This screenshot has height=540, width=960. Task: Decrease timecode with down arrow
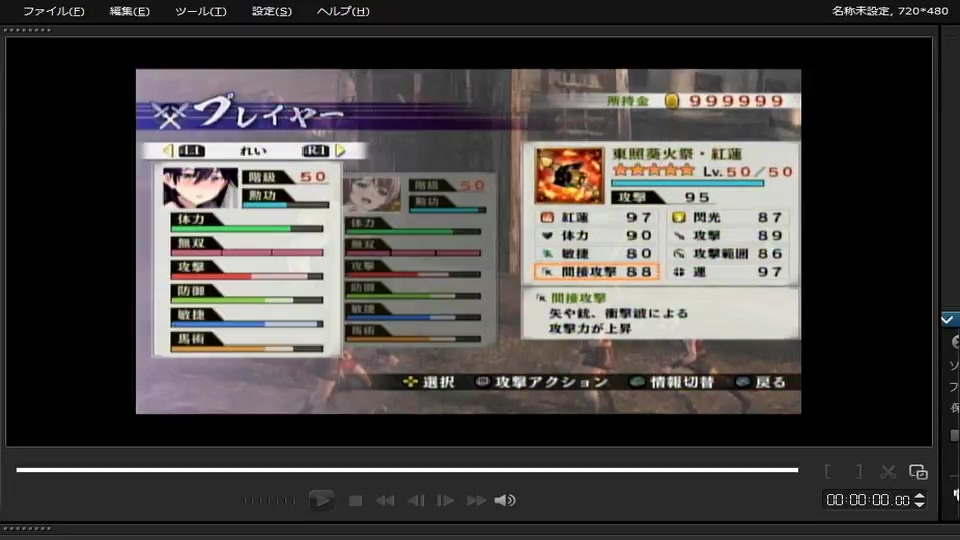[x=919, y=504]
